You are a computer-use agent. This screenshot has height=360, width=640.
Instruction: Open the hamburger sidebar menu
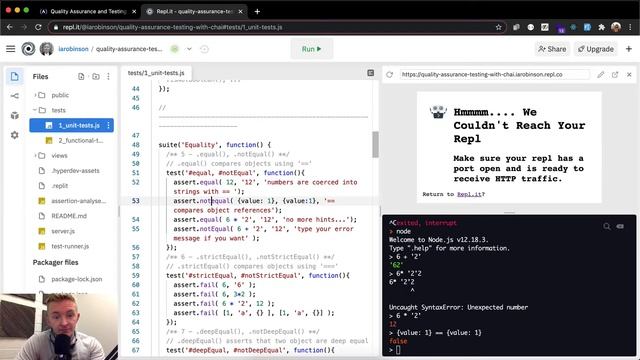coord(11,49)
